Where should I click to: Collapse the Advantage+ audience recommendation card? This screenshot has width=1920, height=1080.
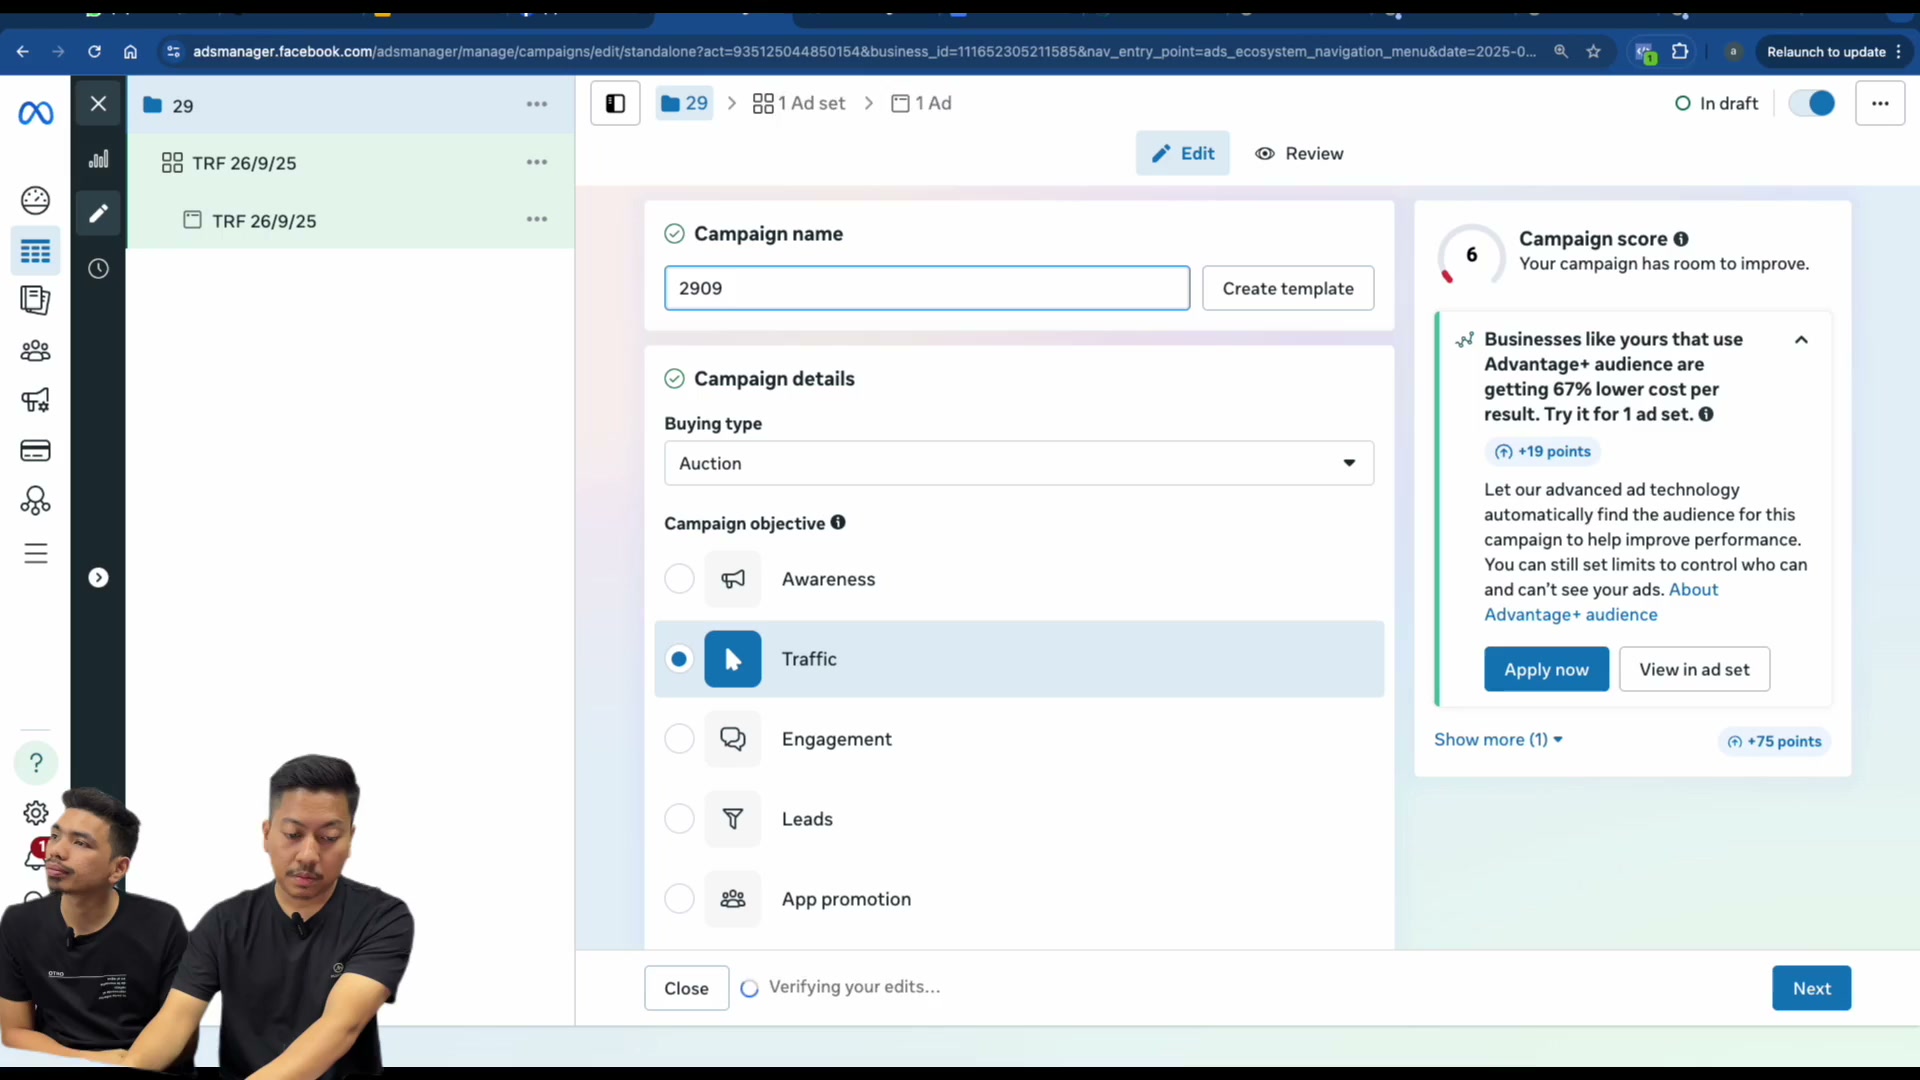1801,340
